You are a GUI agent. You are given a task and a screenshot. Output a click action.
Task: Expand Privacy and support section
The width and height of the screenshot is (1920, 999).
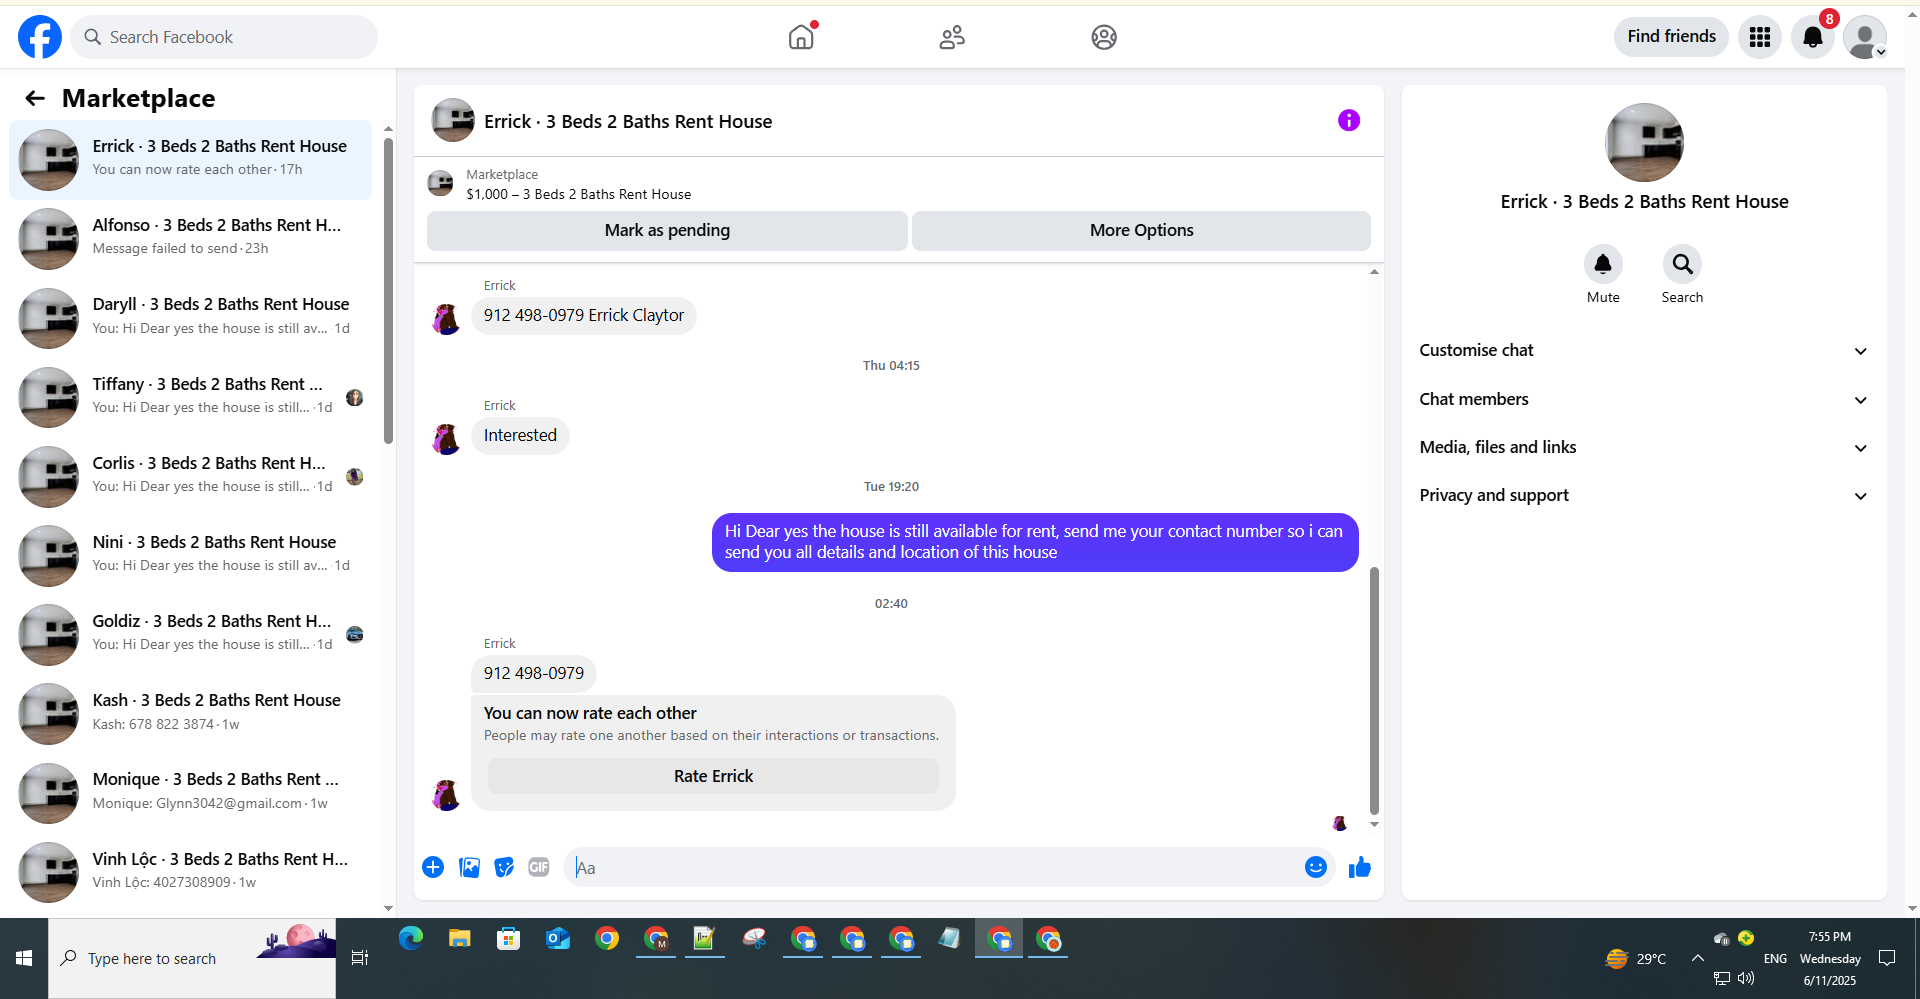1644,495
